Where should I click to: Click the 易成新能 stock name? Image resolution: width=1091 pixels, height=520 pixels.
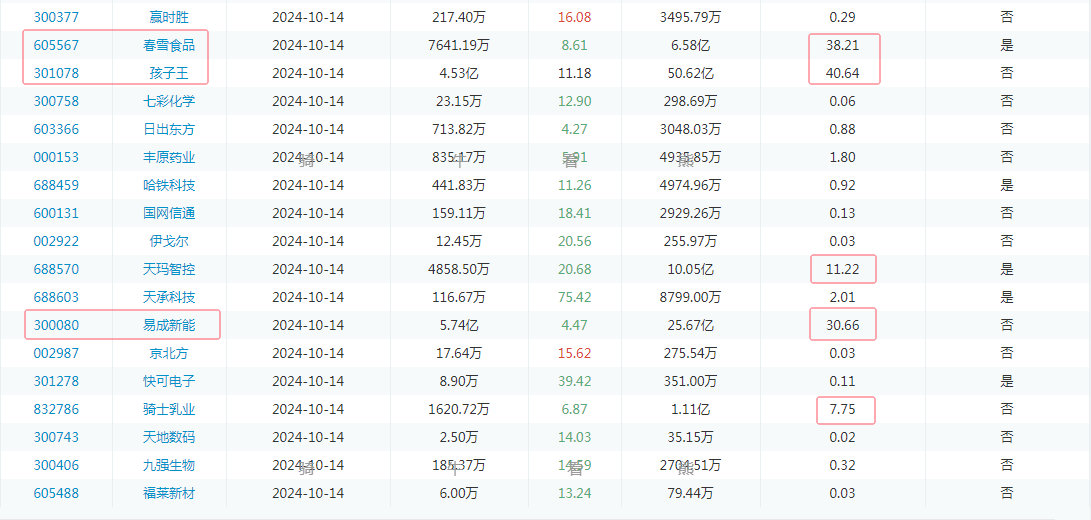[x=169, y=325]
